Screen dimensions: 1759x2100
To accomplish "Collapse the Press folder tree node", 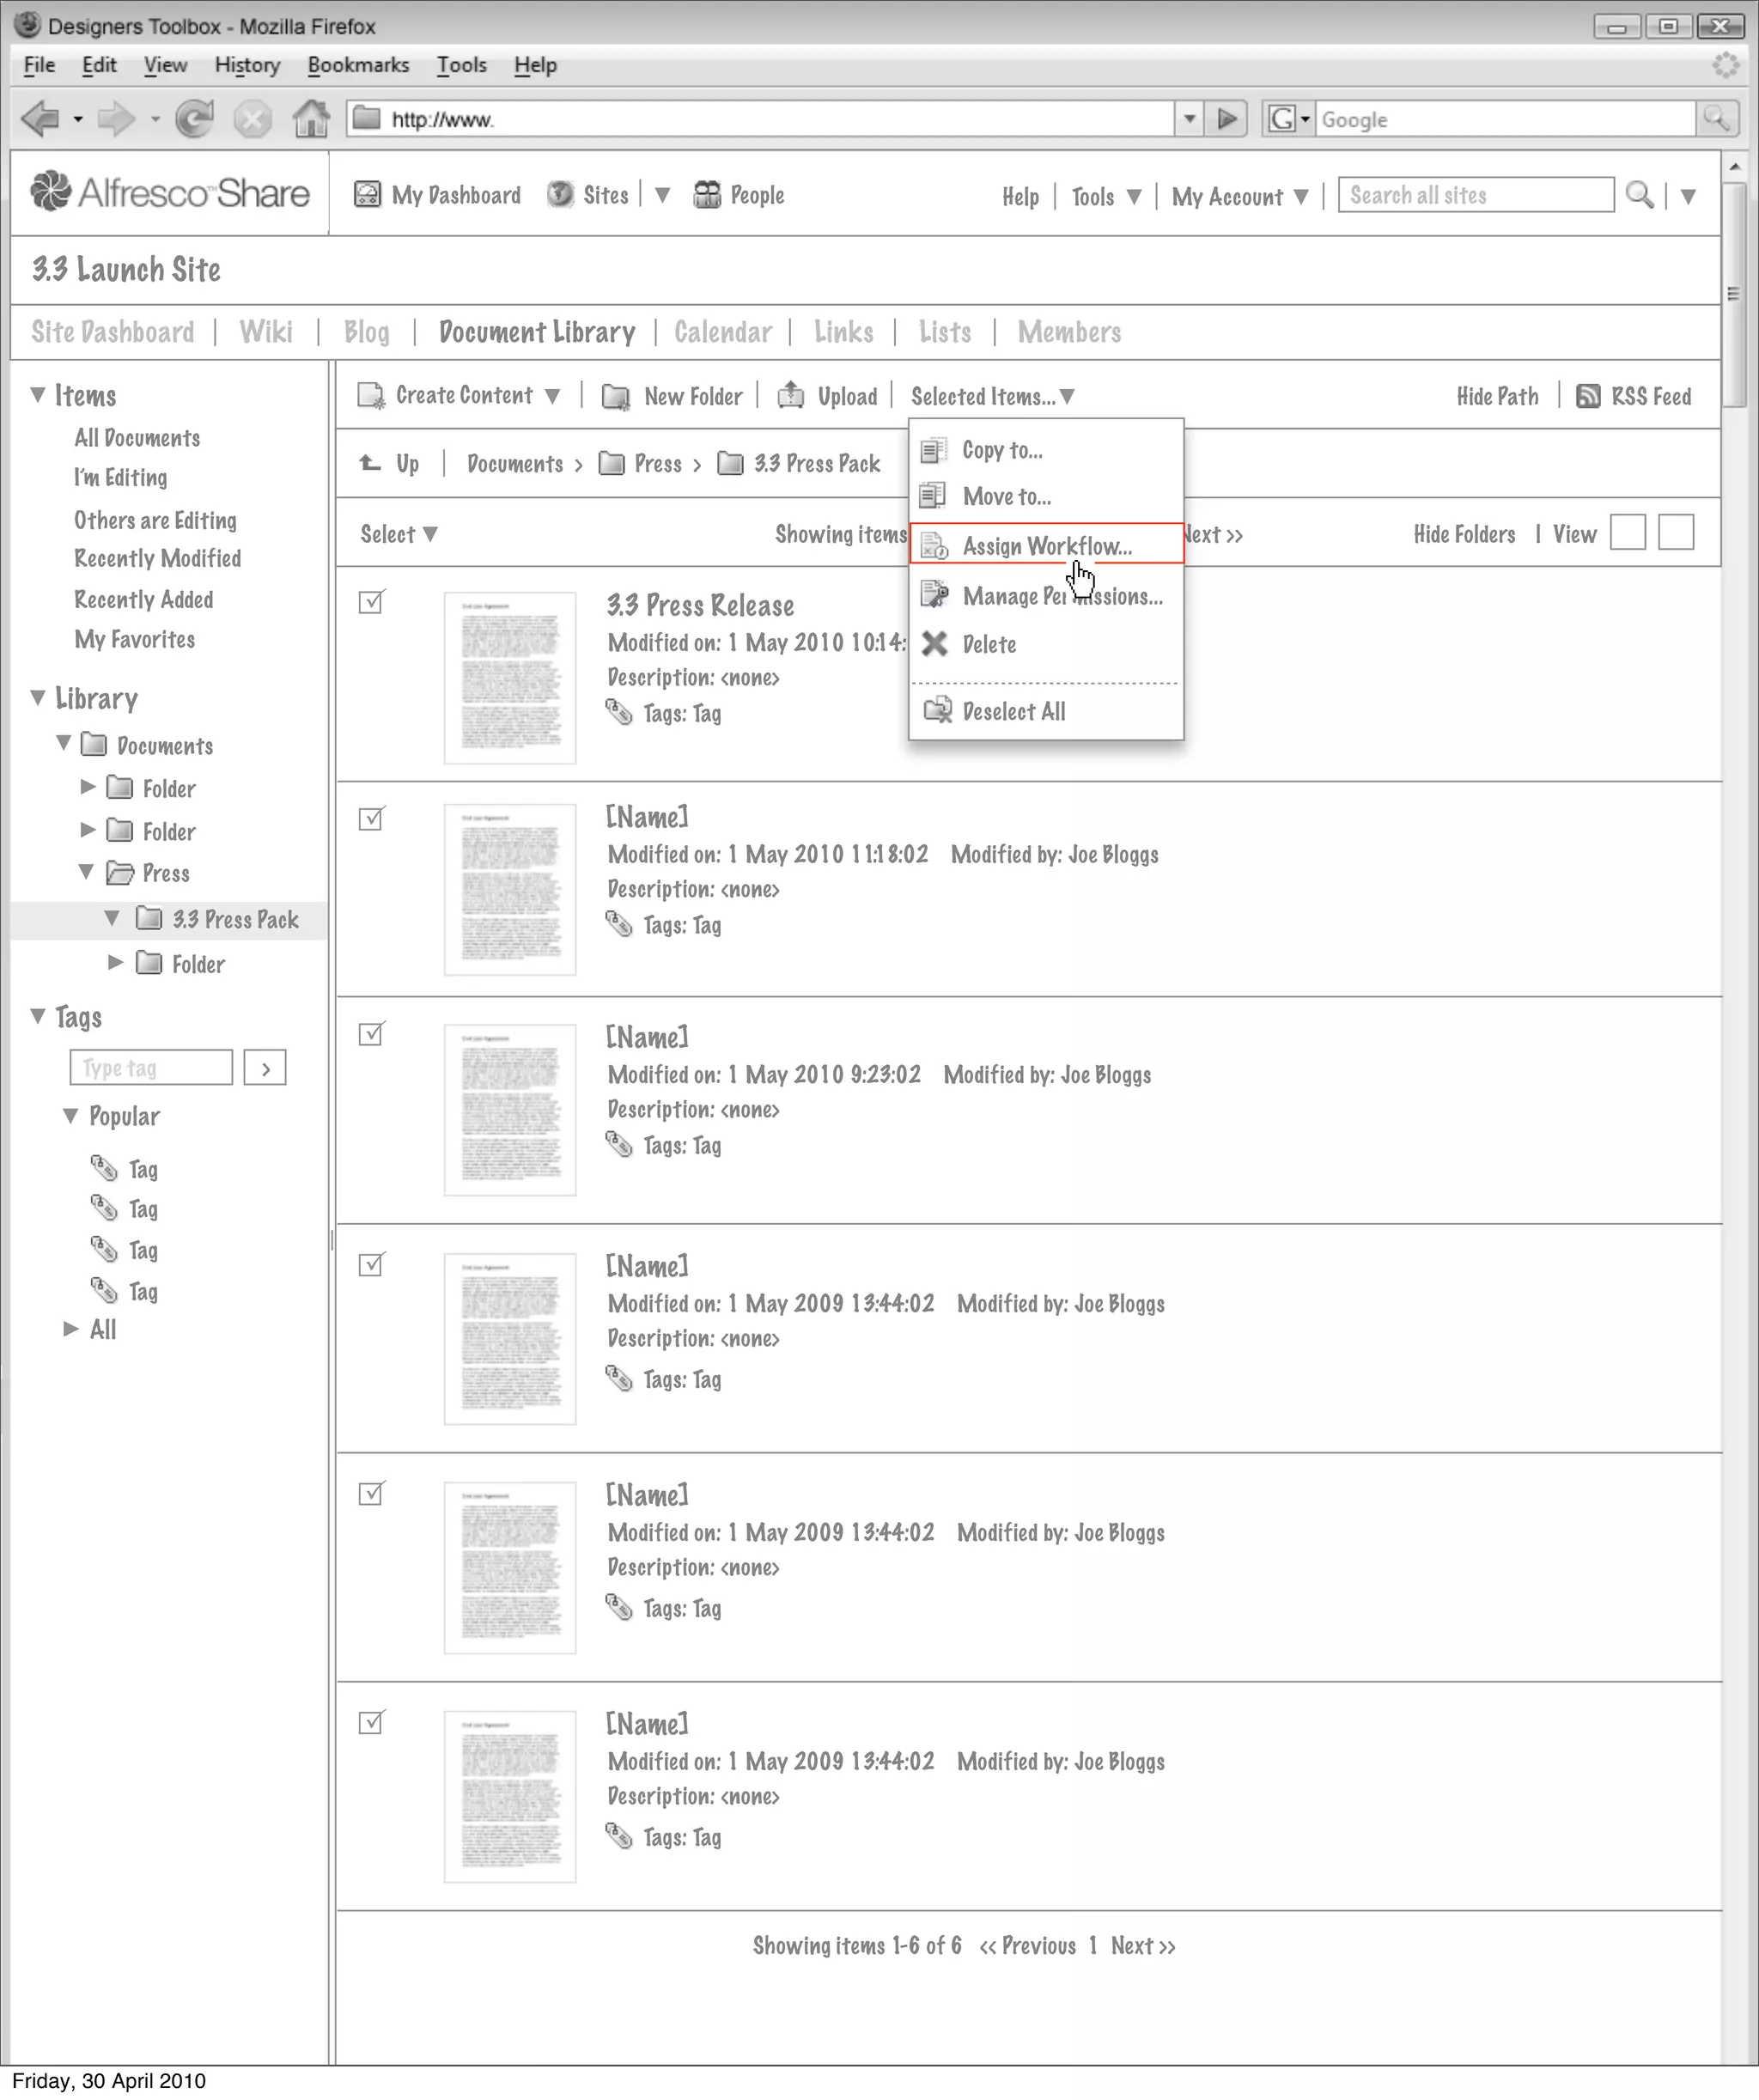I will pyautogui.click(x=87, y=873).
